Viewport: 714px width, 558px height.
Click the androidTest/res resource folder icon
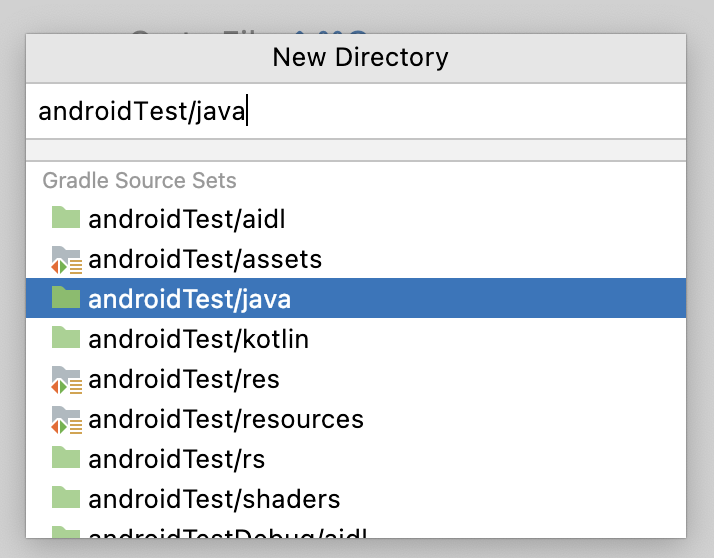click(x=66, y=379)
